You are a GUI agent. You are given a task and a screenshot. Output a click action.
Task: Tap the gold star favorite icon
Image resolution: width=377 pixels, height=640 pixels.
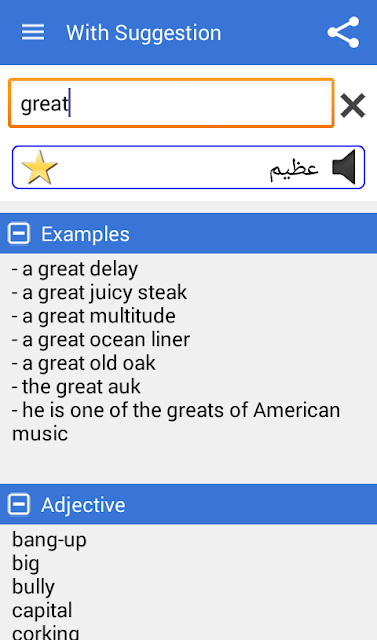(39, 167)
